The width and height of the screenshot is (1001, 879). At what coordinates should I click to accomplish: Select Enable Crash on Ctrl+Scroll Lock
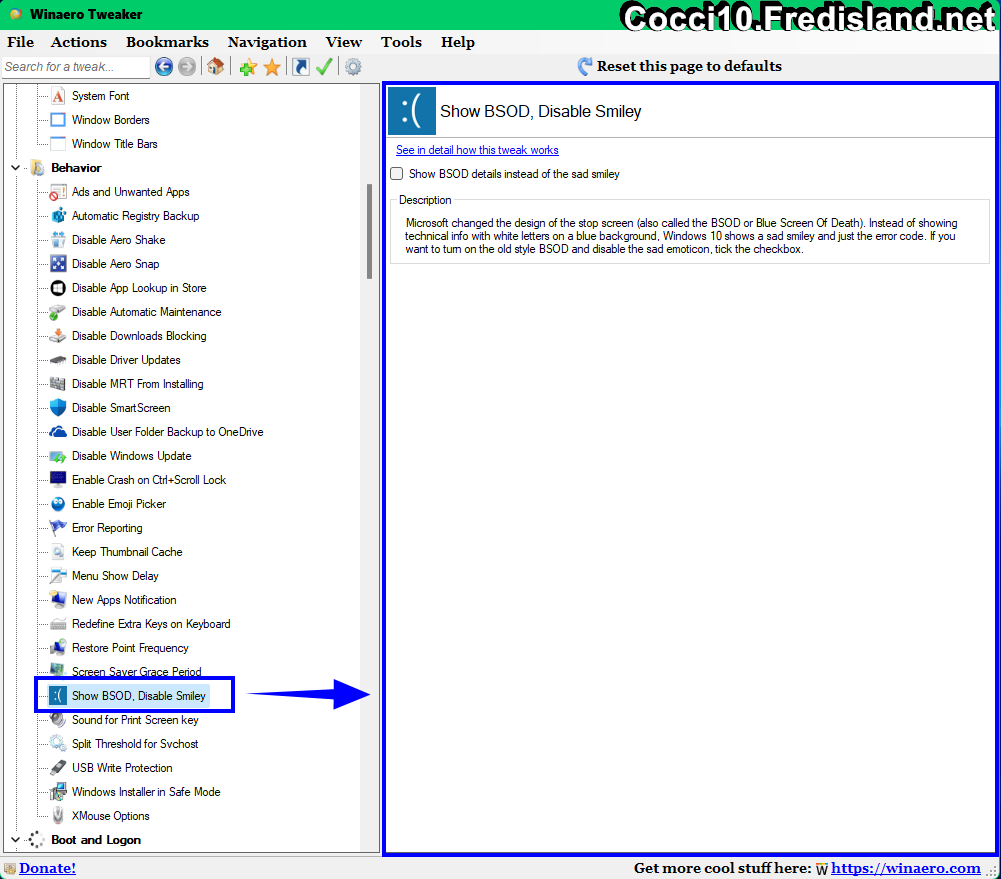point(149,480)
